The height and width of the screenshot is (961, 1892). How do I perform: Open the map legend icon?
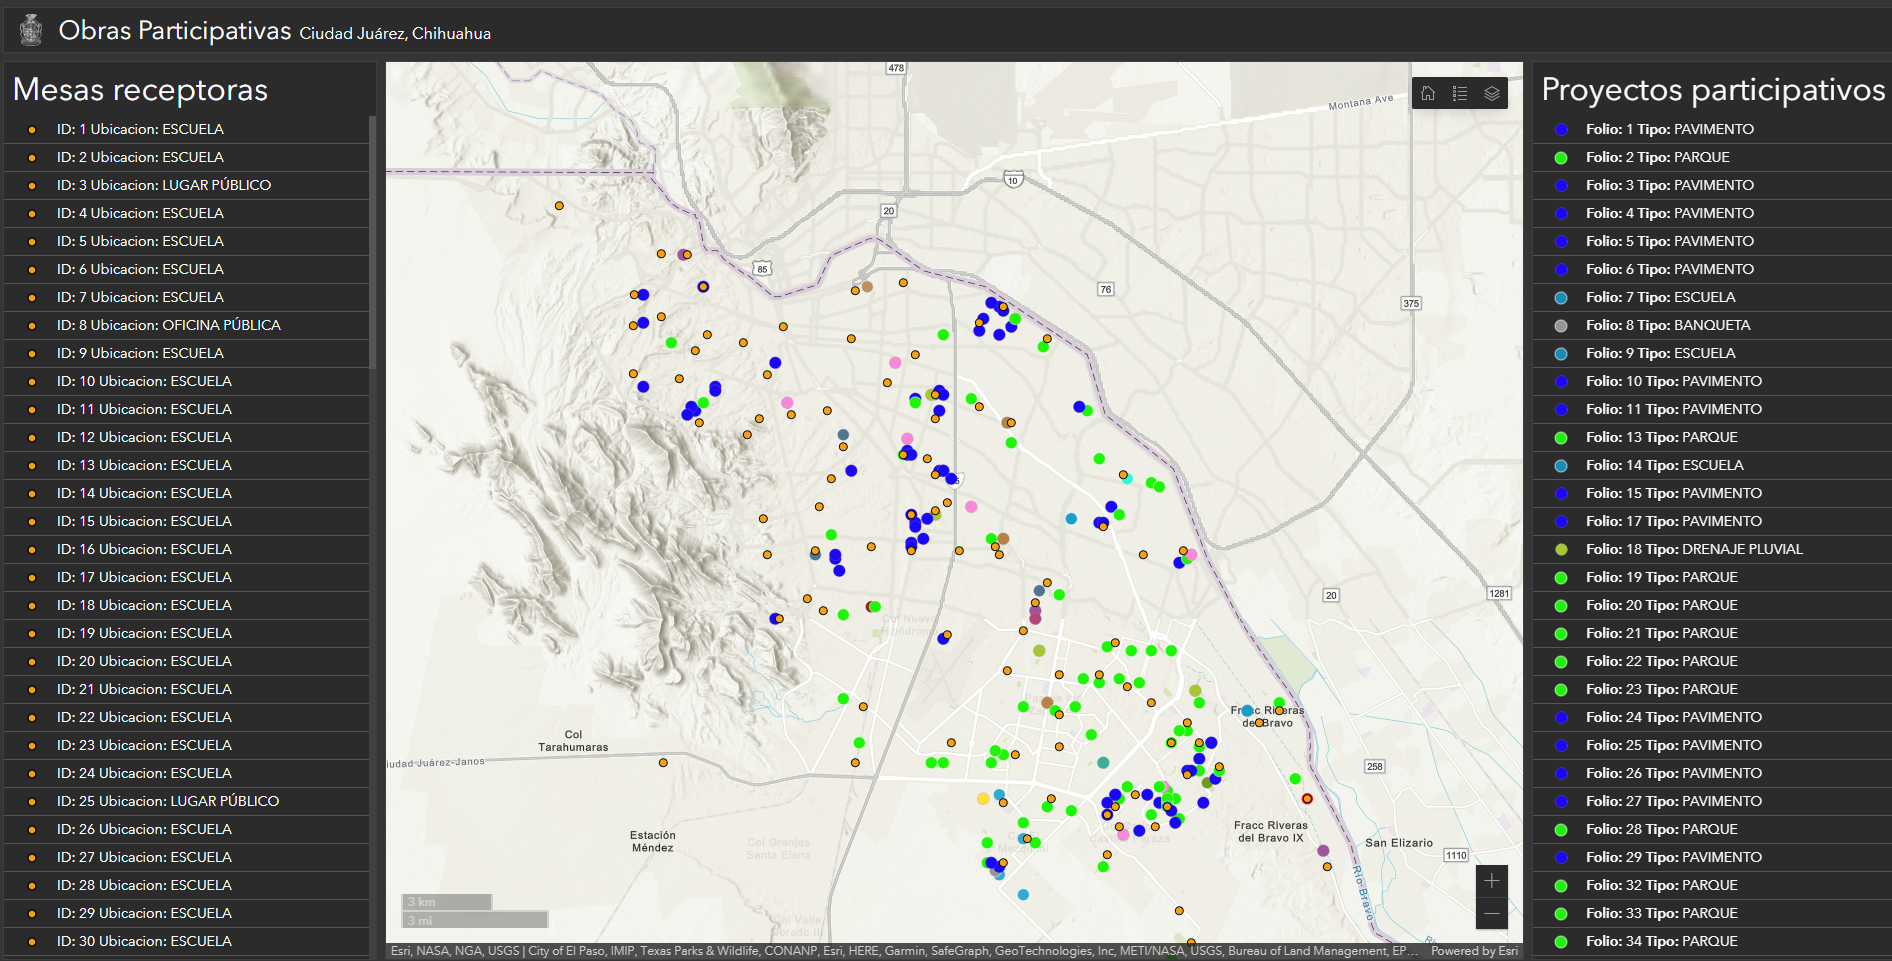1460,93
